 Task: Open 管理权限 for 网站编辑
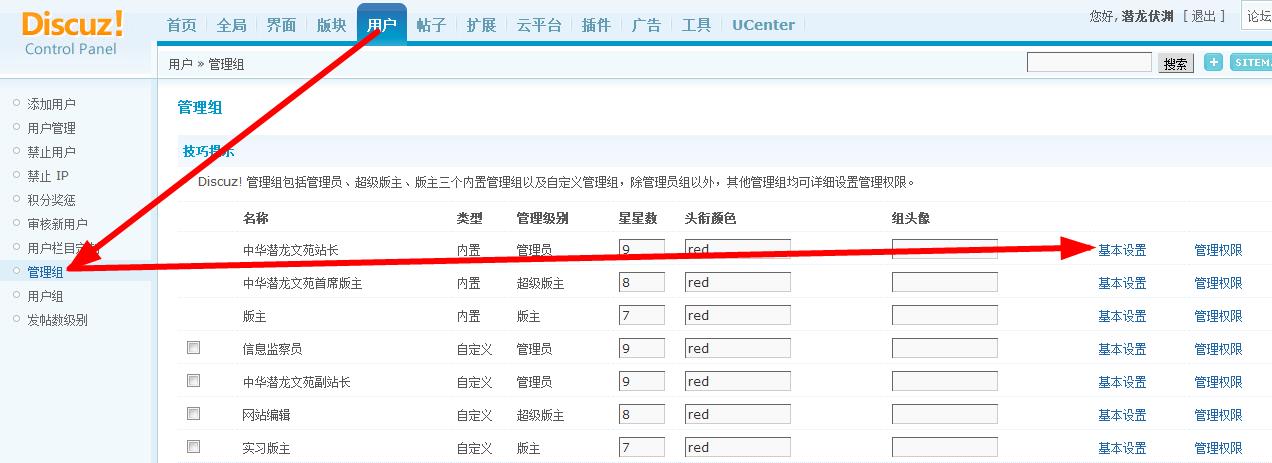pyautogui.click(x=1218, y=415)
